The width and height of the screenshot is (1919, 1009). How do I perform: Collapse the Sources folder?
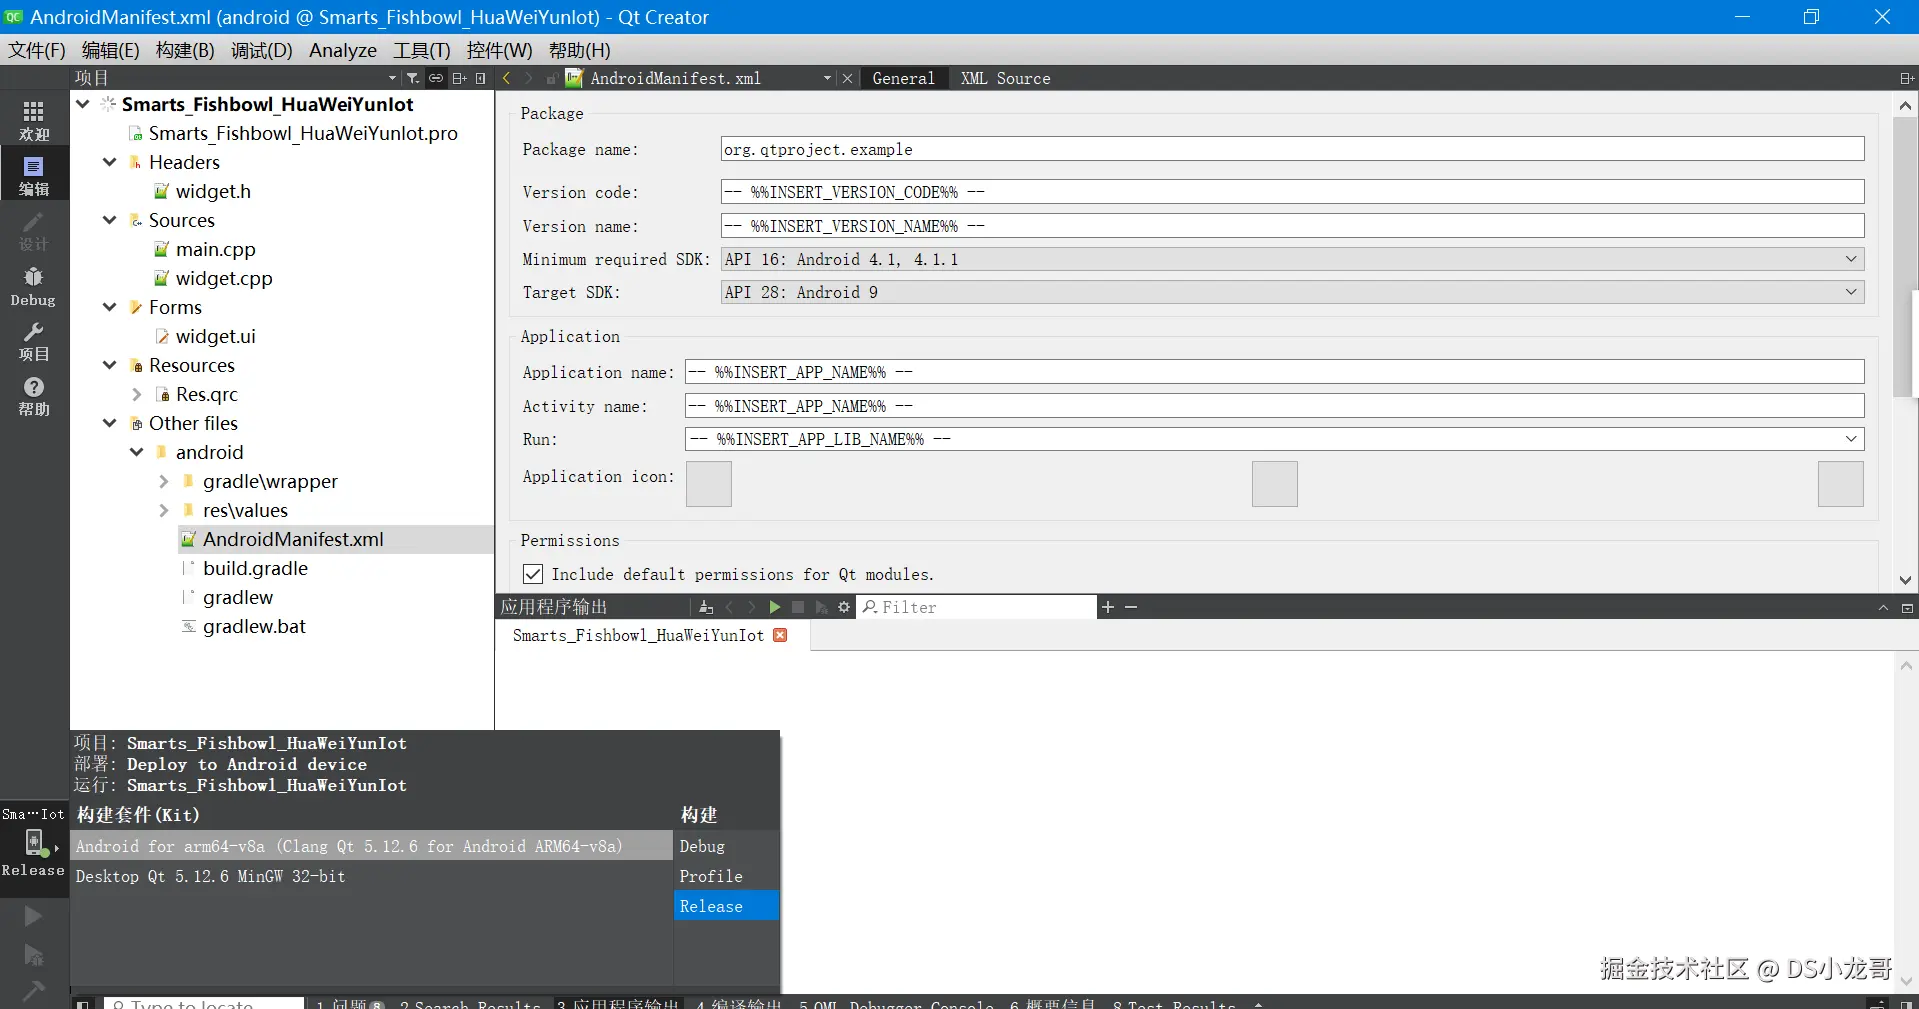click(110, 220)
